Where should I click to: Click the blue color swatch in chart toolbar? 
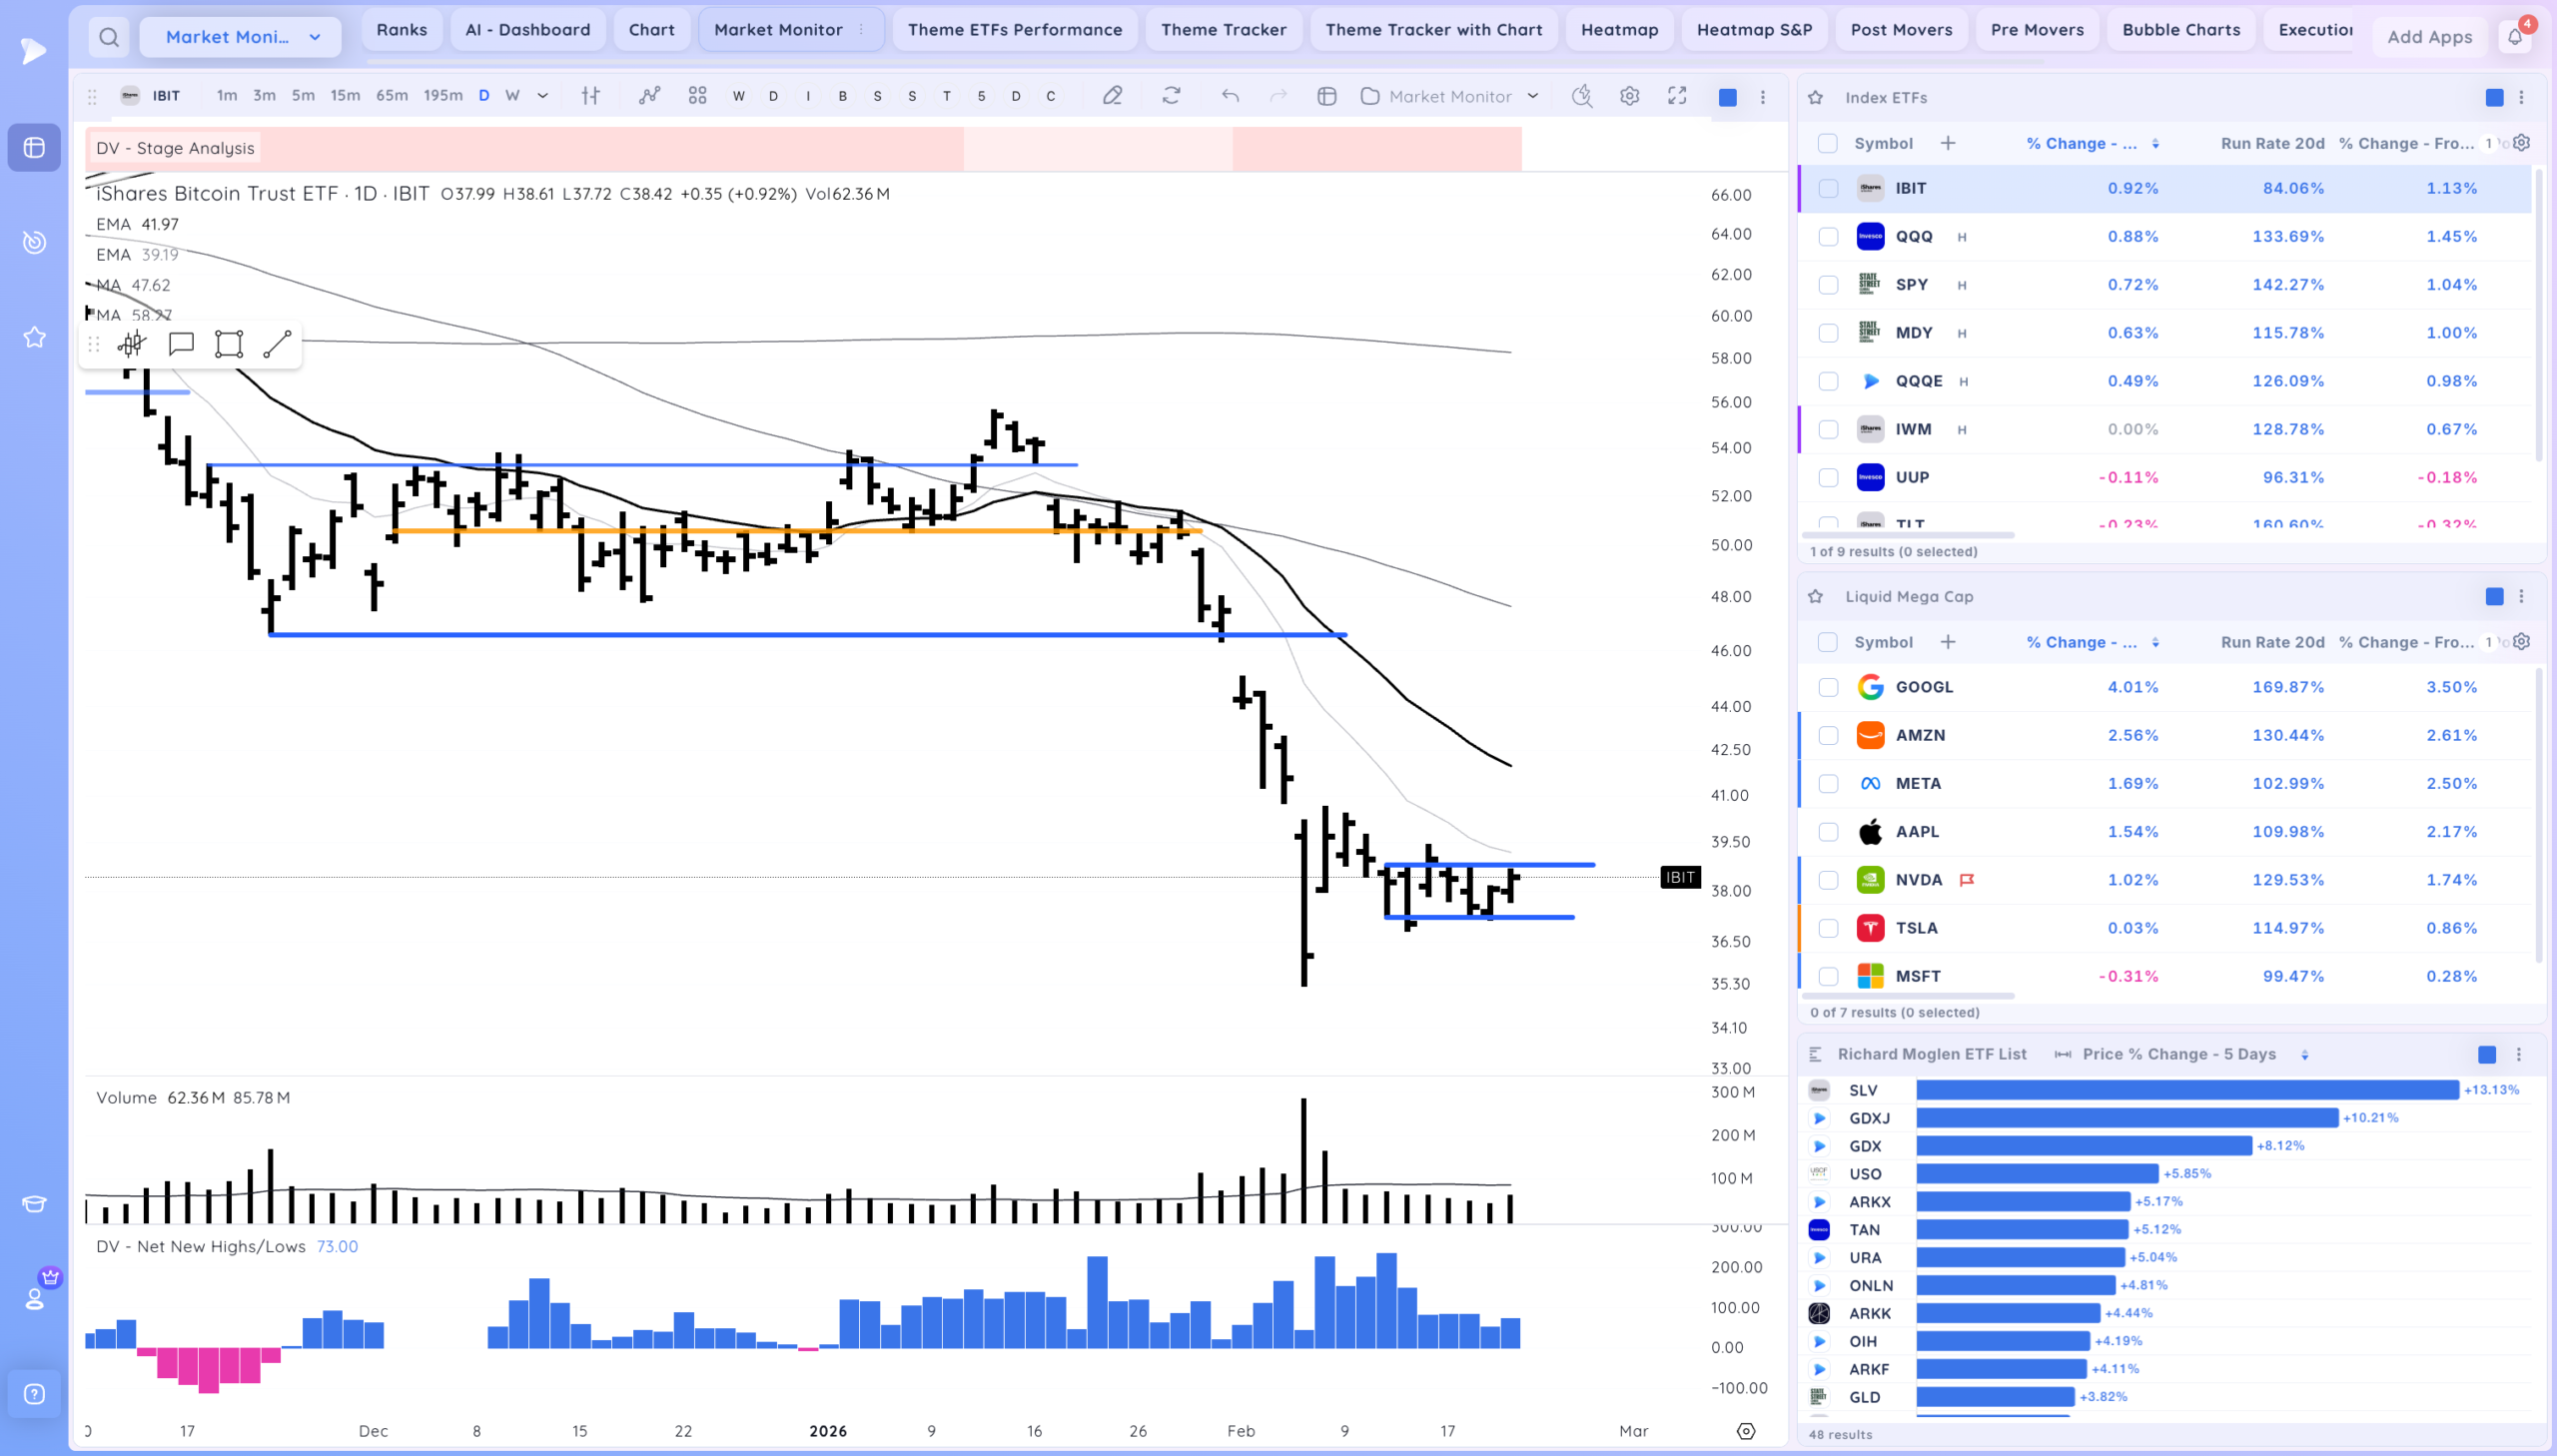1727,97
